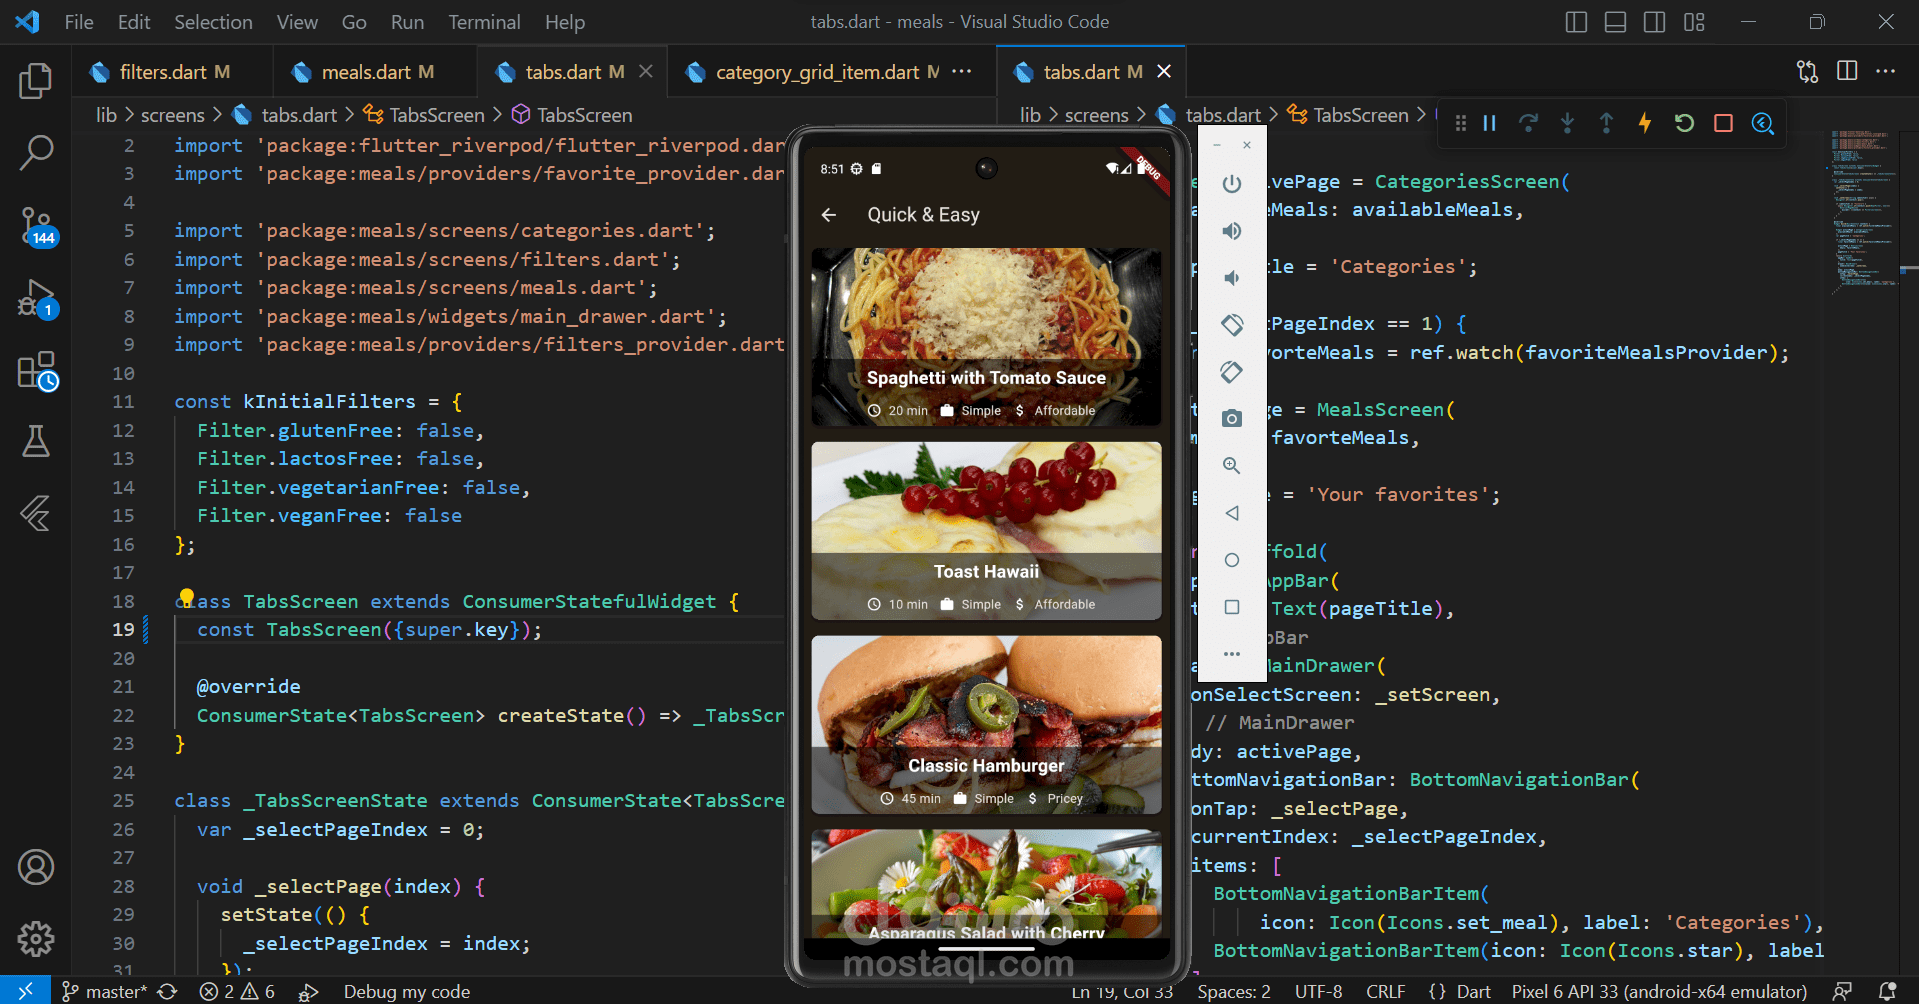This screenshot has width=1919, height=1004.
Task: Open changes compare icon in editor title
Action: 1807,71
